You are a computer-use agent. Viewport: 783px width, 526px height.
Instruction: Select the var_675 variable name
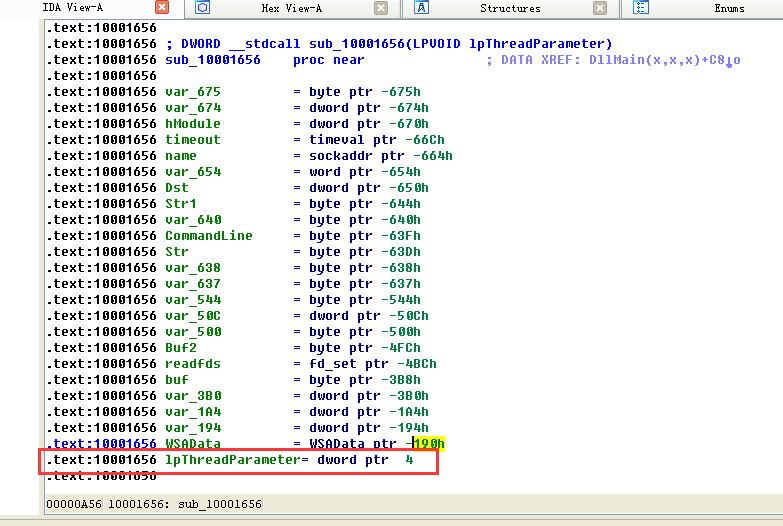tap(193, 92)
